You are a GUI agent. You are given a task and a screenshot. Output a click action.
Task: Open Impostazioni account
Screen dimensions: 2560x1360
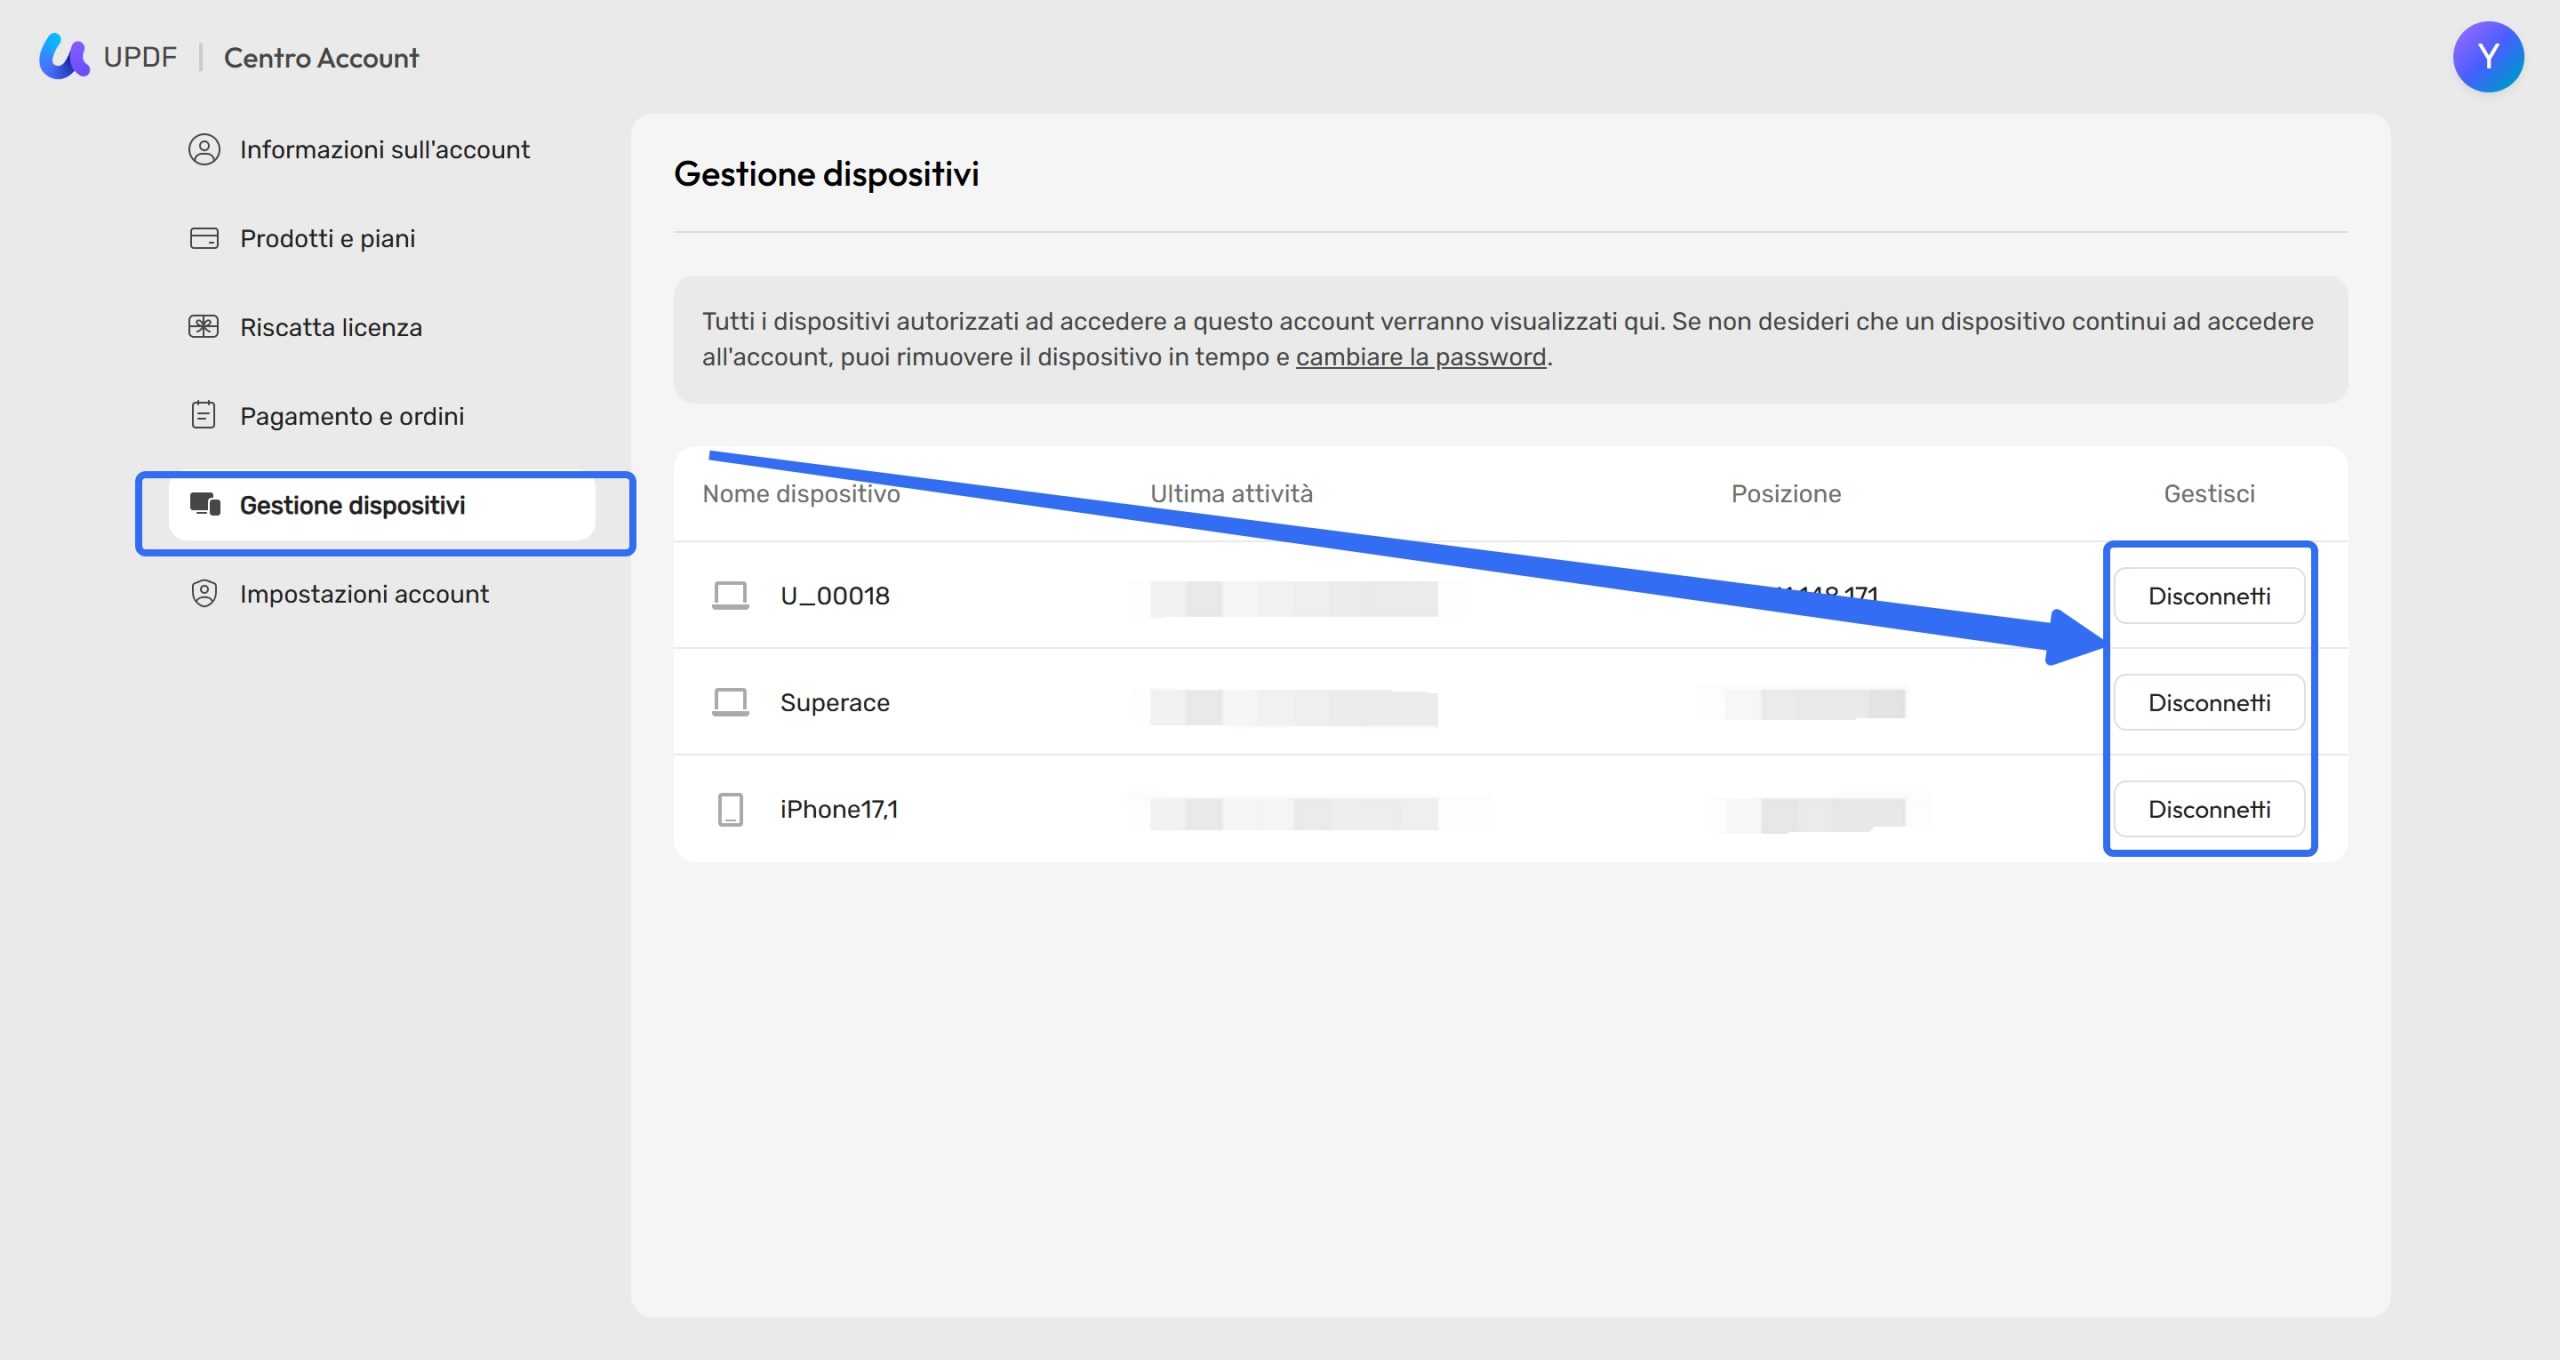364,594
